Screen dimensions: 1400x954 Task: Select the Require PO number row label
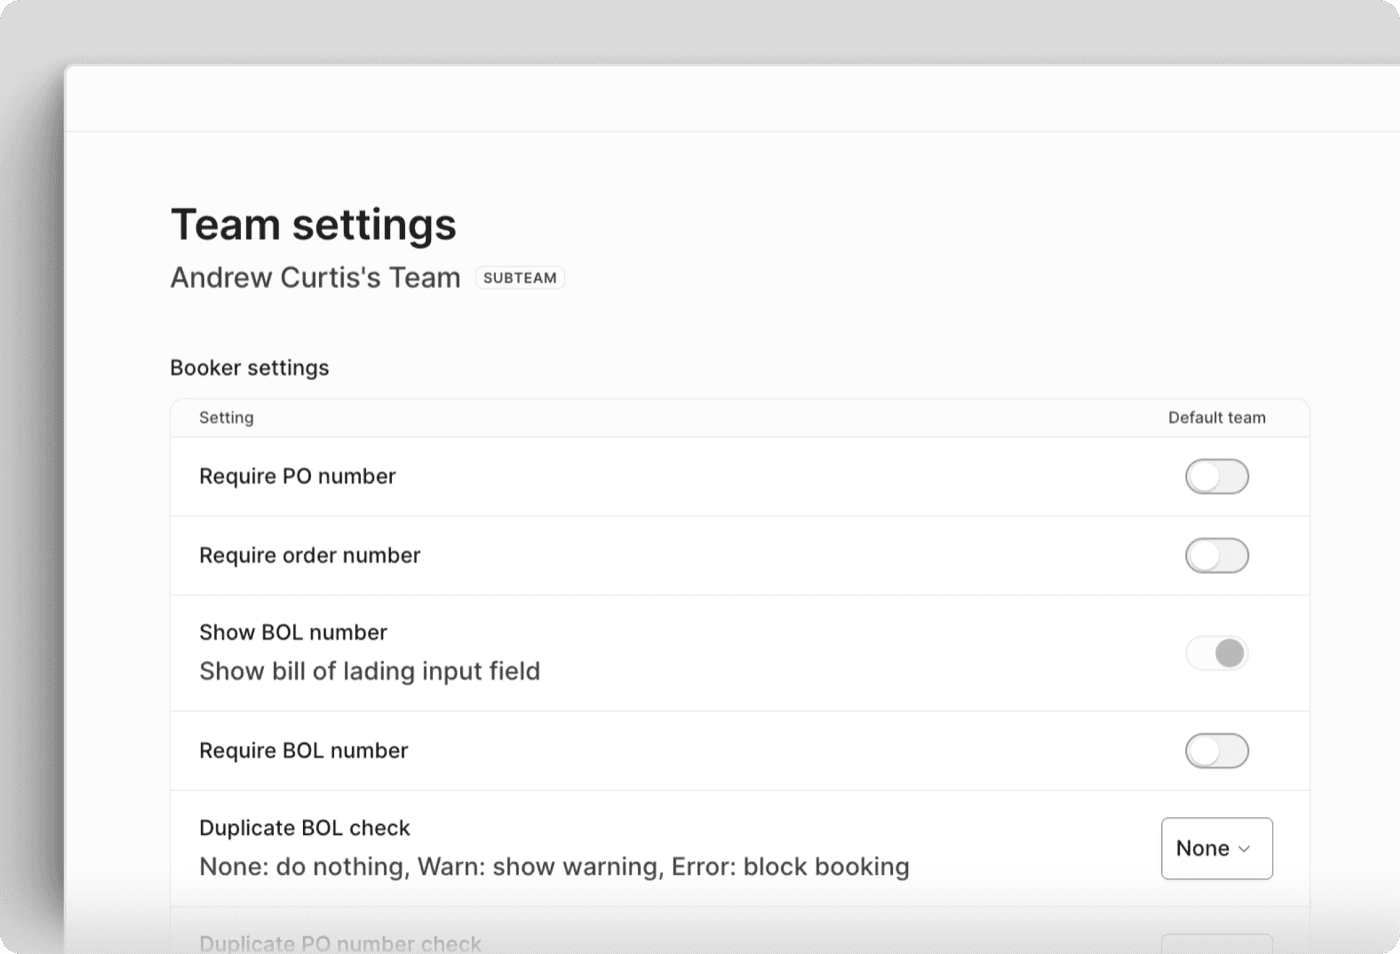point(297,476)
